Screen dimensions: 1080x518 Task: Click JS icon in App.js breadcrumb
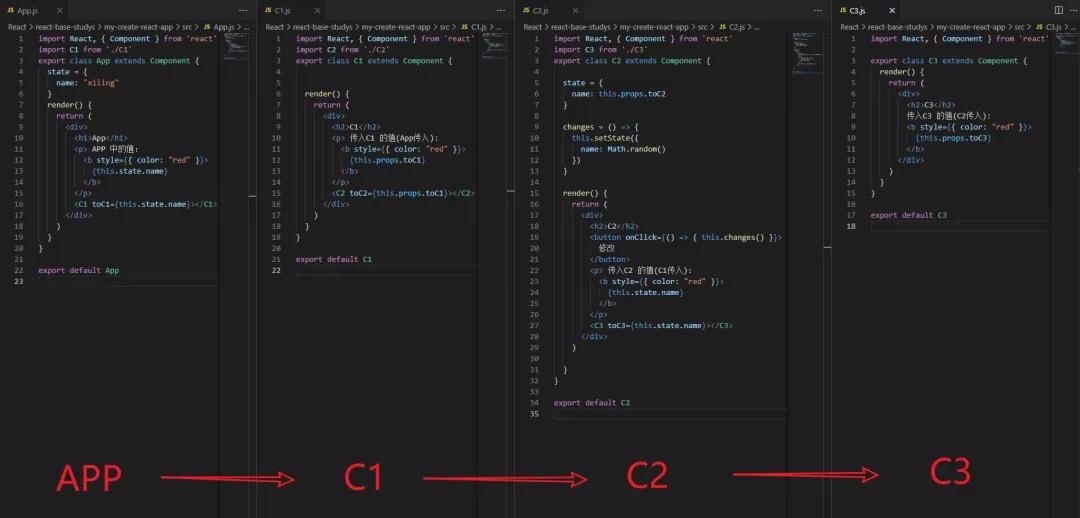pyautogui.click(x=207, y=27)
